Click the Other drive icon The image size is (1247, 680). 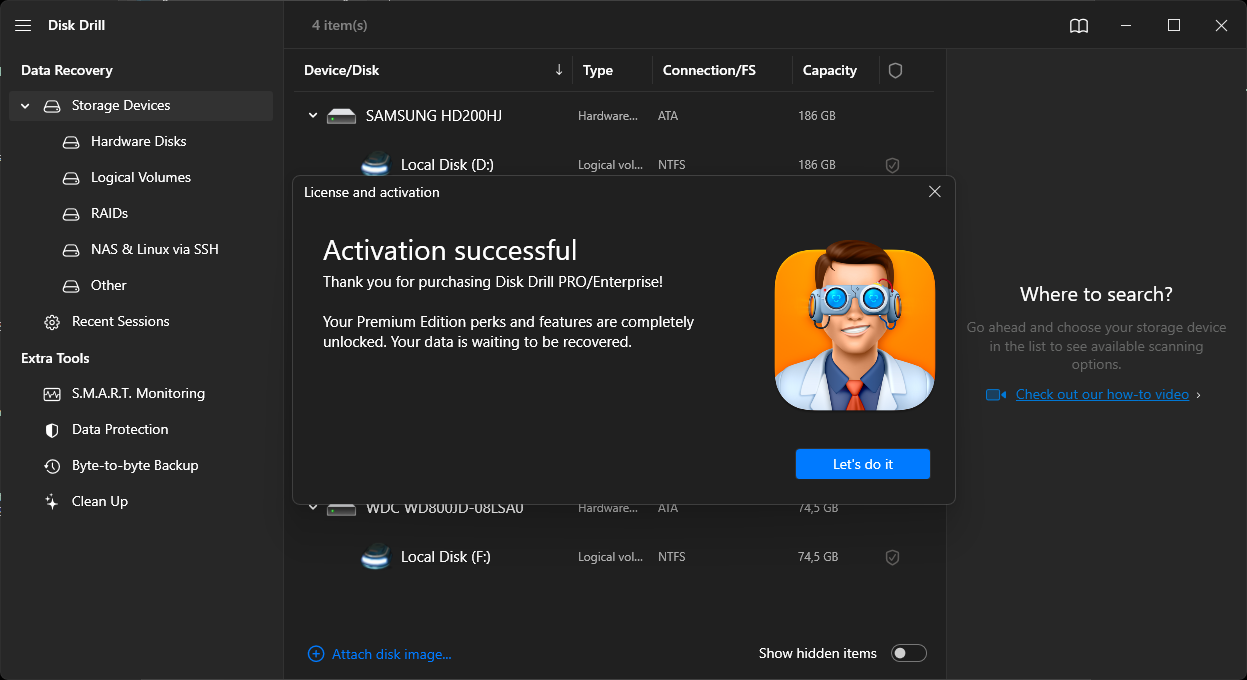[71, 286]
